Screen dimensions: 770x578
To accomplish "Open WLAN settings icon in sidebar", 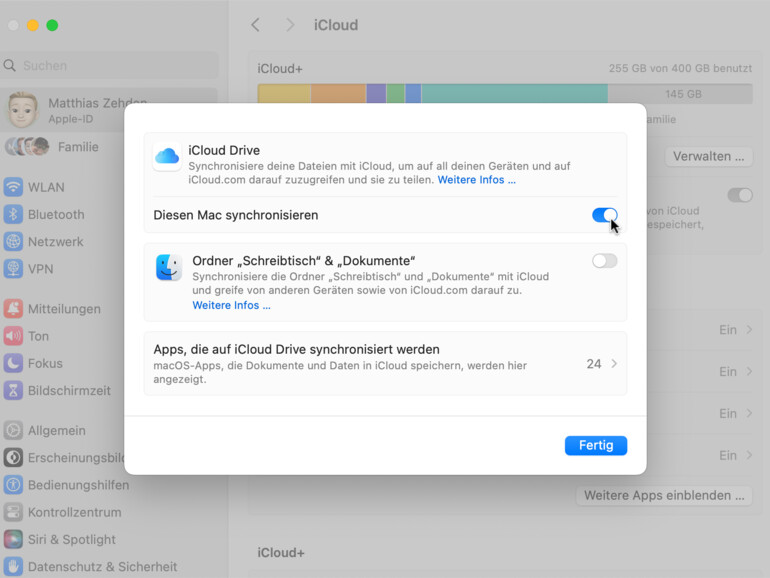I will [x=13, y=187].
